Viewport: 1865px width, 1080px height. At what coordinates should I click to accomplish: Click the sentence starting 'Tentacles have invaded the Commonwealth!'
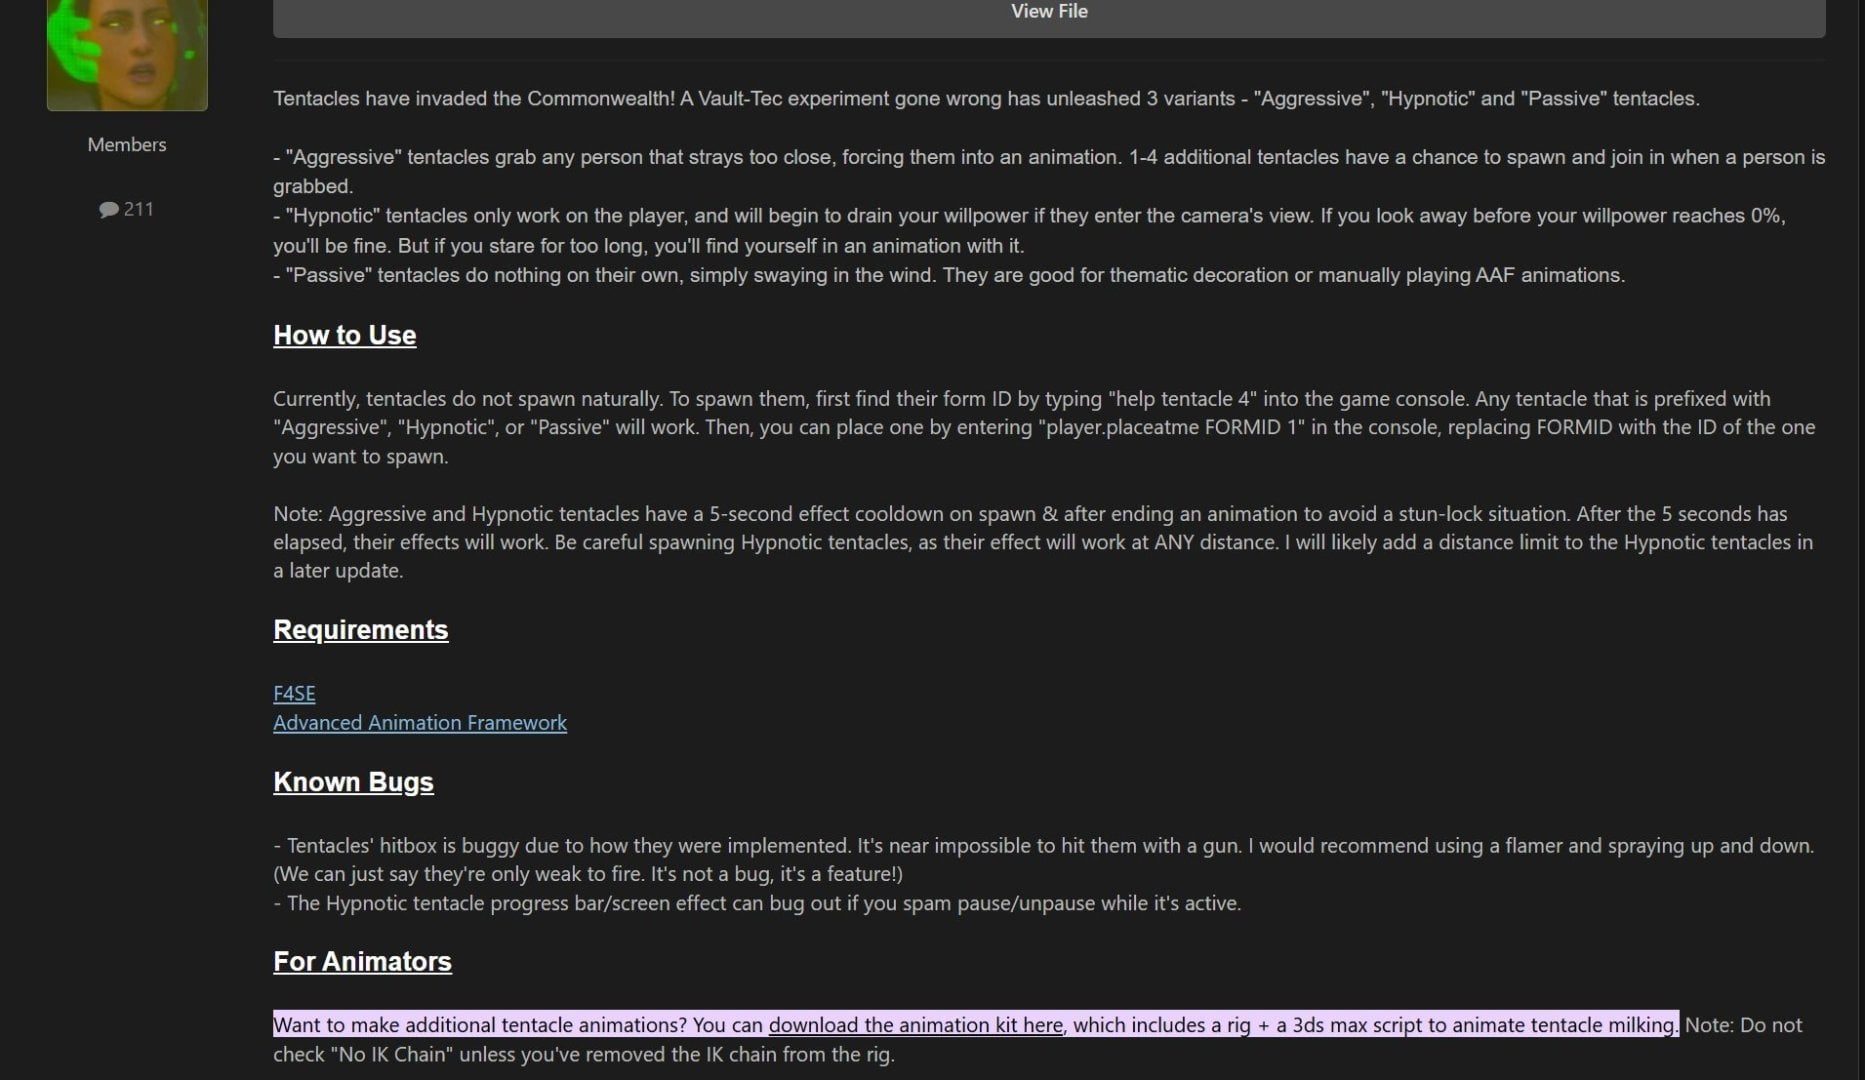(986, 99)
